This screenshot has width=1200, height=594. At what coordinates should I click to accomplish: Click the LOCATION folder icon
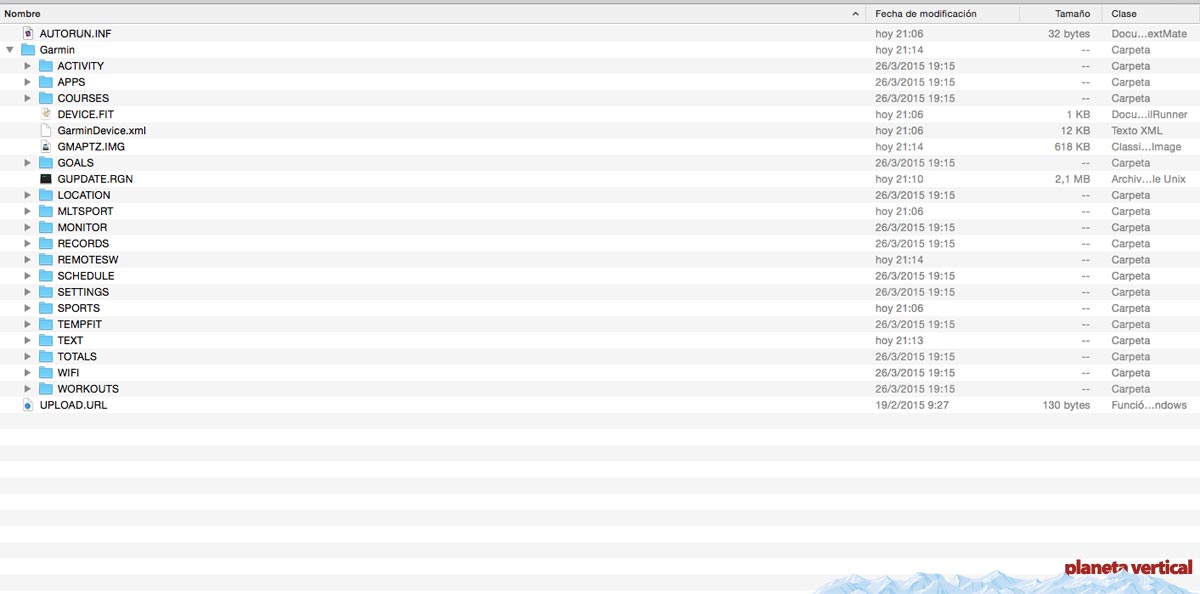[x=46, y=195]
